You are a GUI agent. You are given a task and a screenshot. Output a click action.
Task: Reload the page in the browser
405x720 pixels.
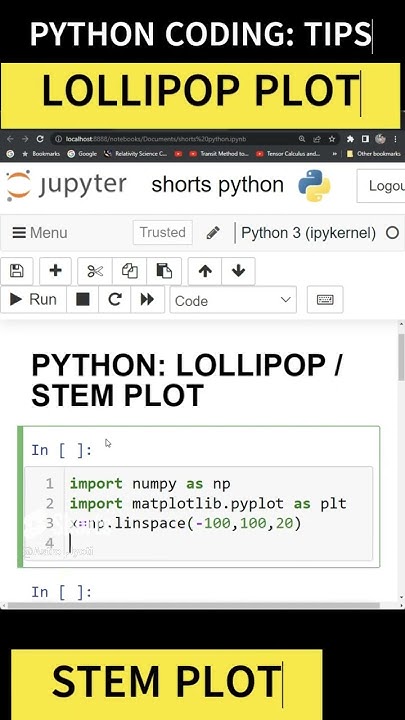point(40,139)
